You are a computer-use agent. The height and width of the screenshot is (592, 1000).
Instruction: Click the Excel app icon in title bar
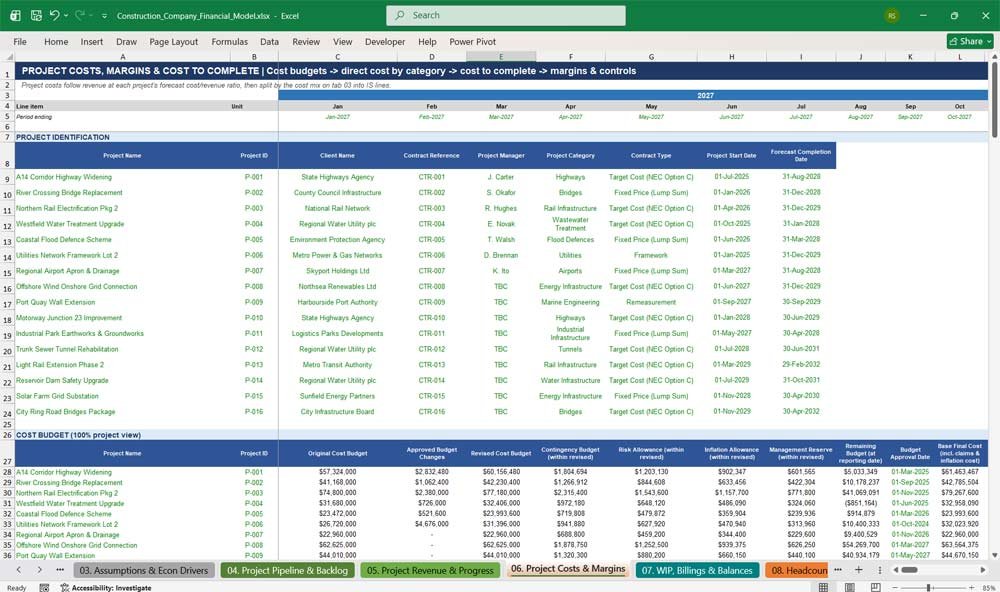(15, 15)
